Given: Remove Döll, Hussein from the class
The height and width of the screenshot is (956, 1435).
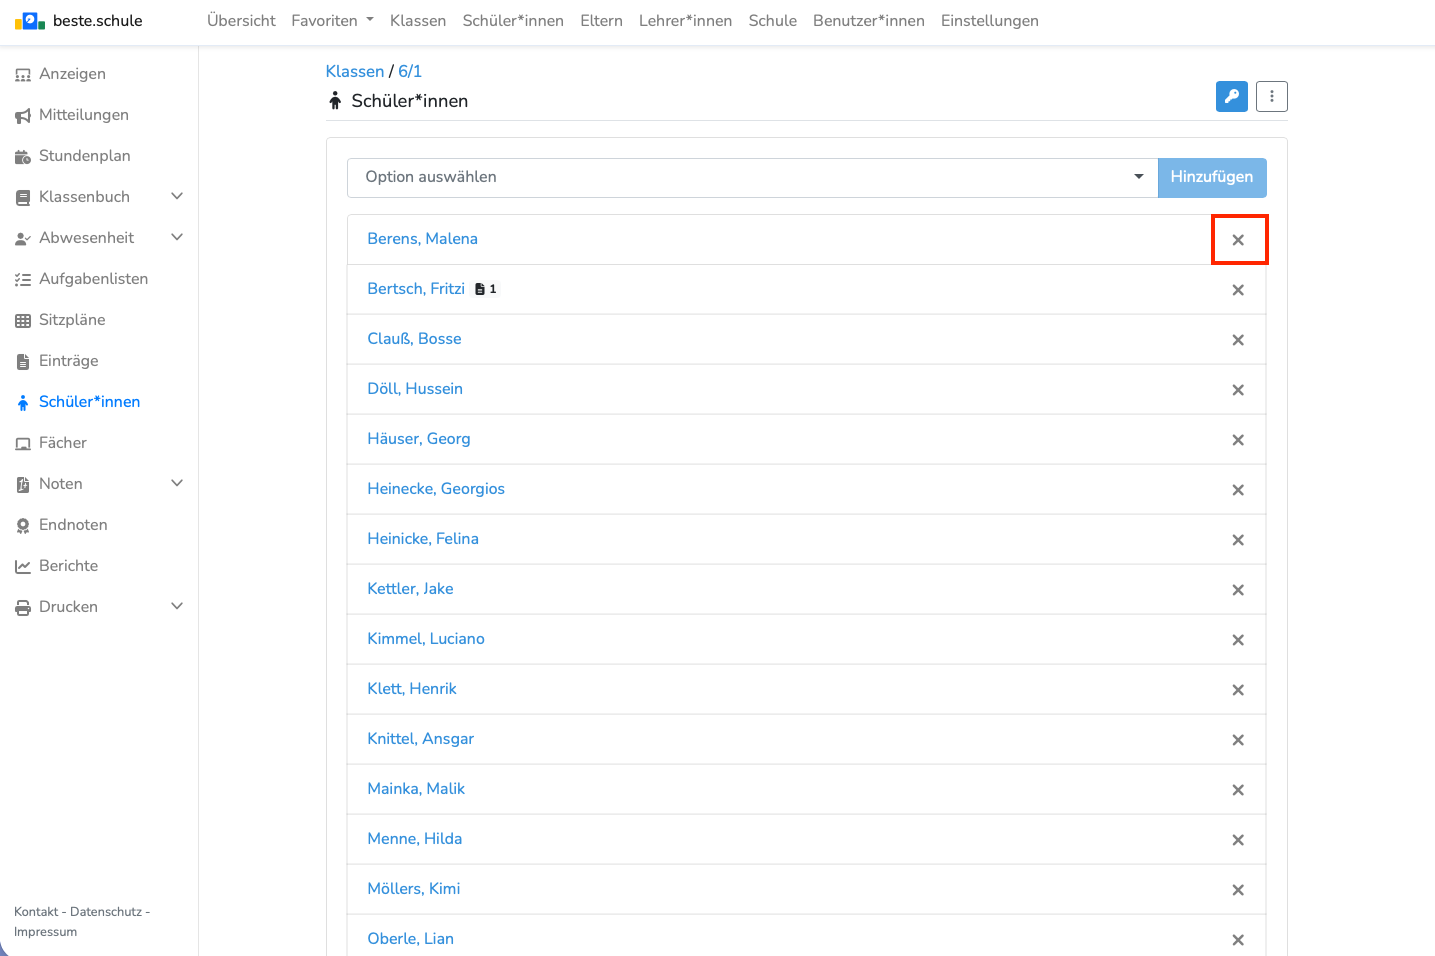Looking at the screenshot, I should point(1238,390).
